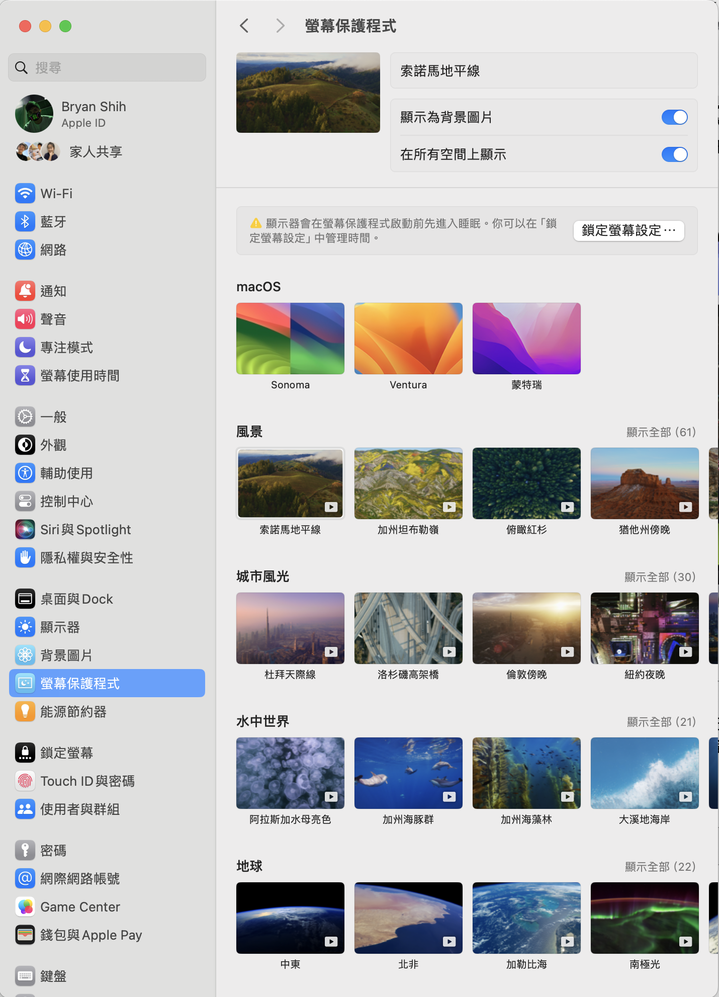
Task: Open the 密碼 key icon
Action: (x=25, y=850)
